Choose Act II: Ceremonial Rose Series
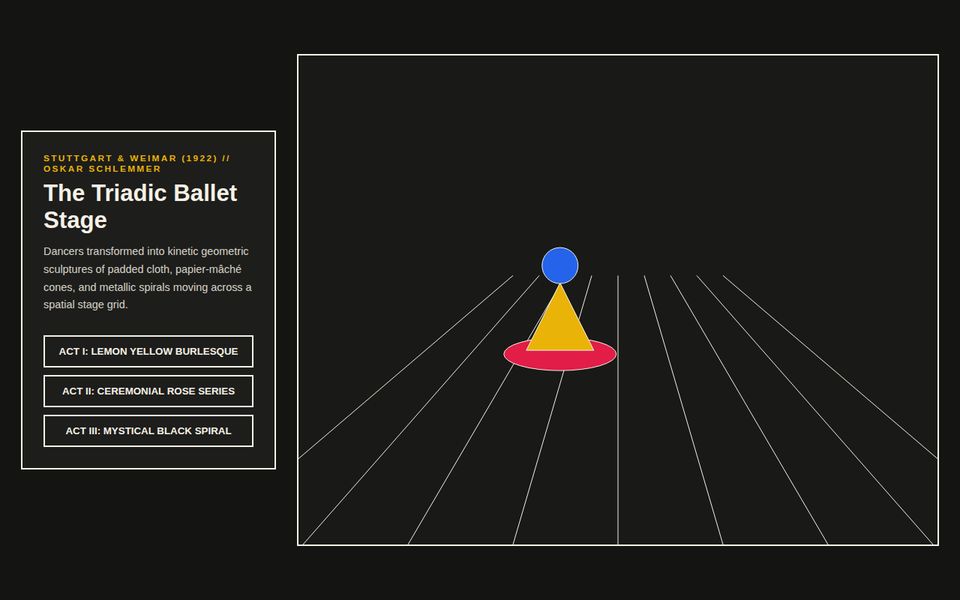Viewport: 960px width, 600px height. point(148,391)
